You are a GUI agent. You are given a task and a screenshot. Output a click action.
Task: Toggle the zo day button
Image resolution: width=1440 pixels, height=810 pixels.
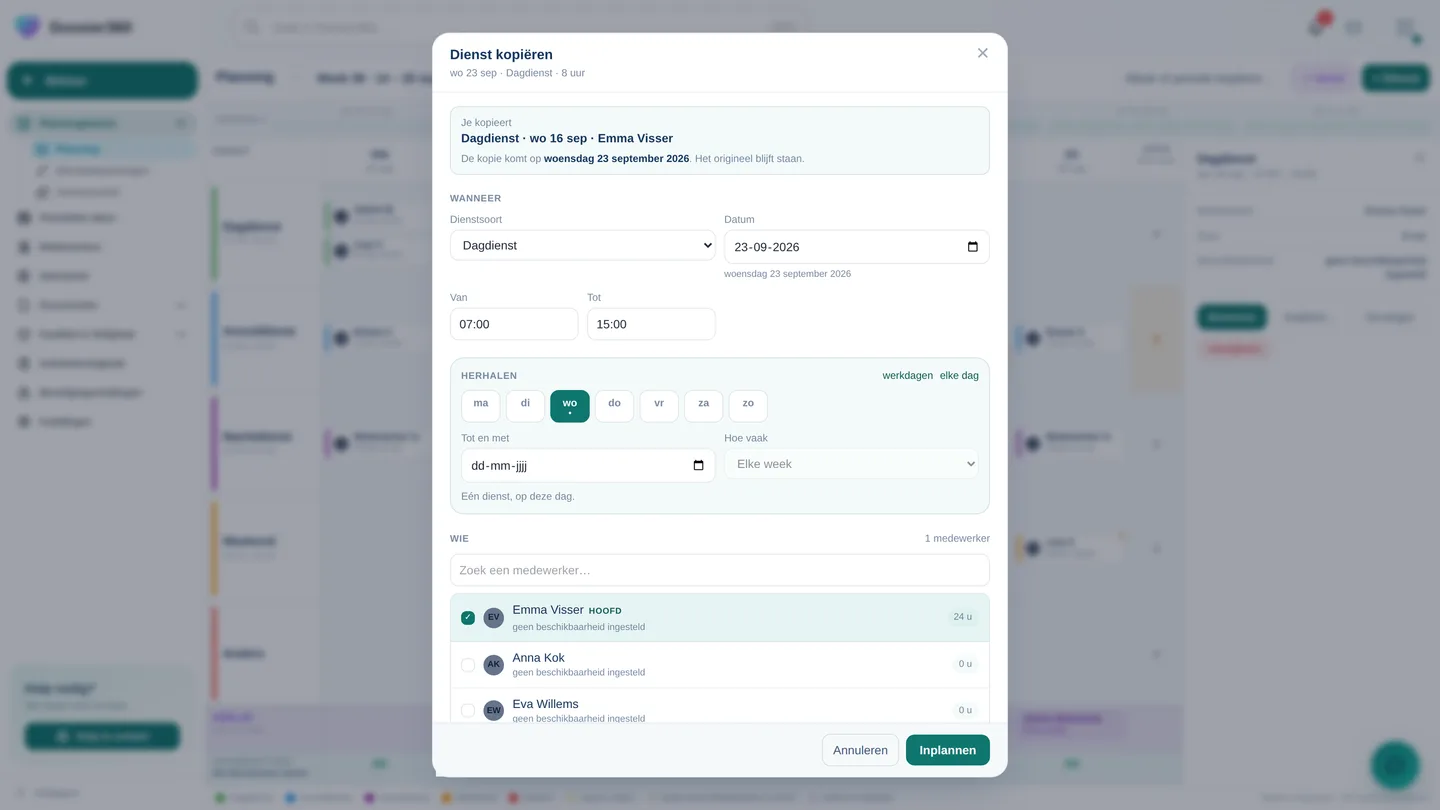coord(748,406)
